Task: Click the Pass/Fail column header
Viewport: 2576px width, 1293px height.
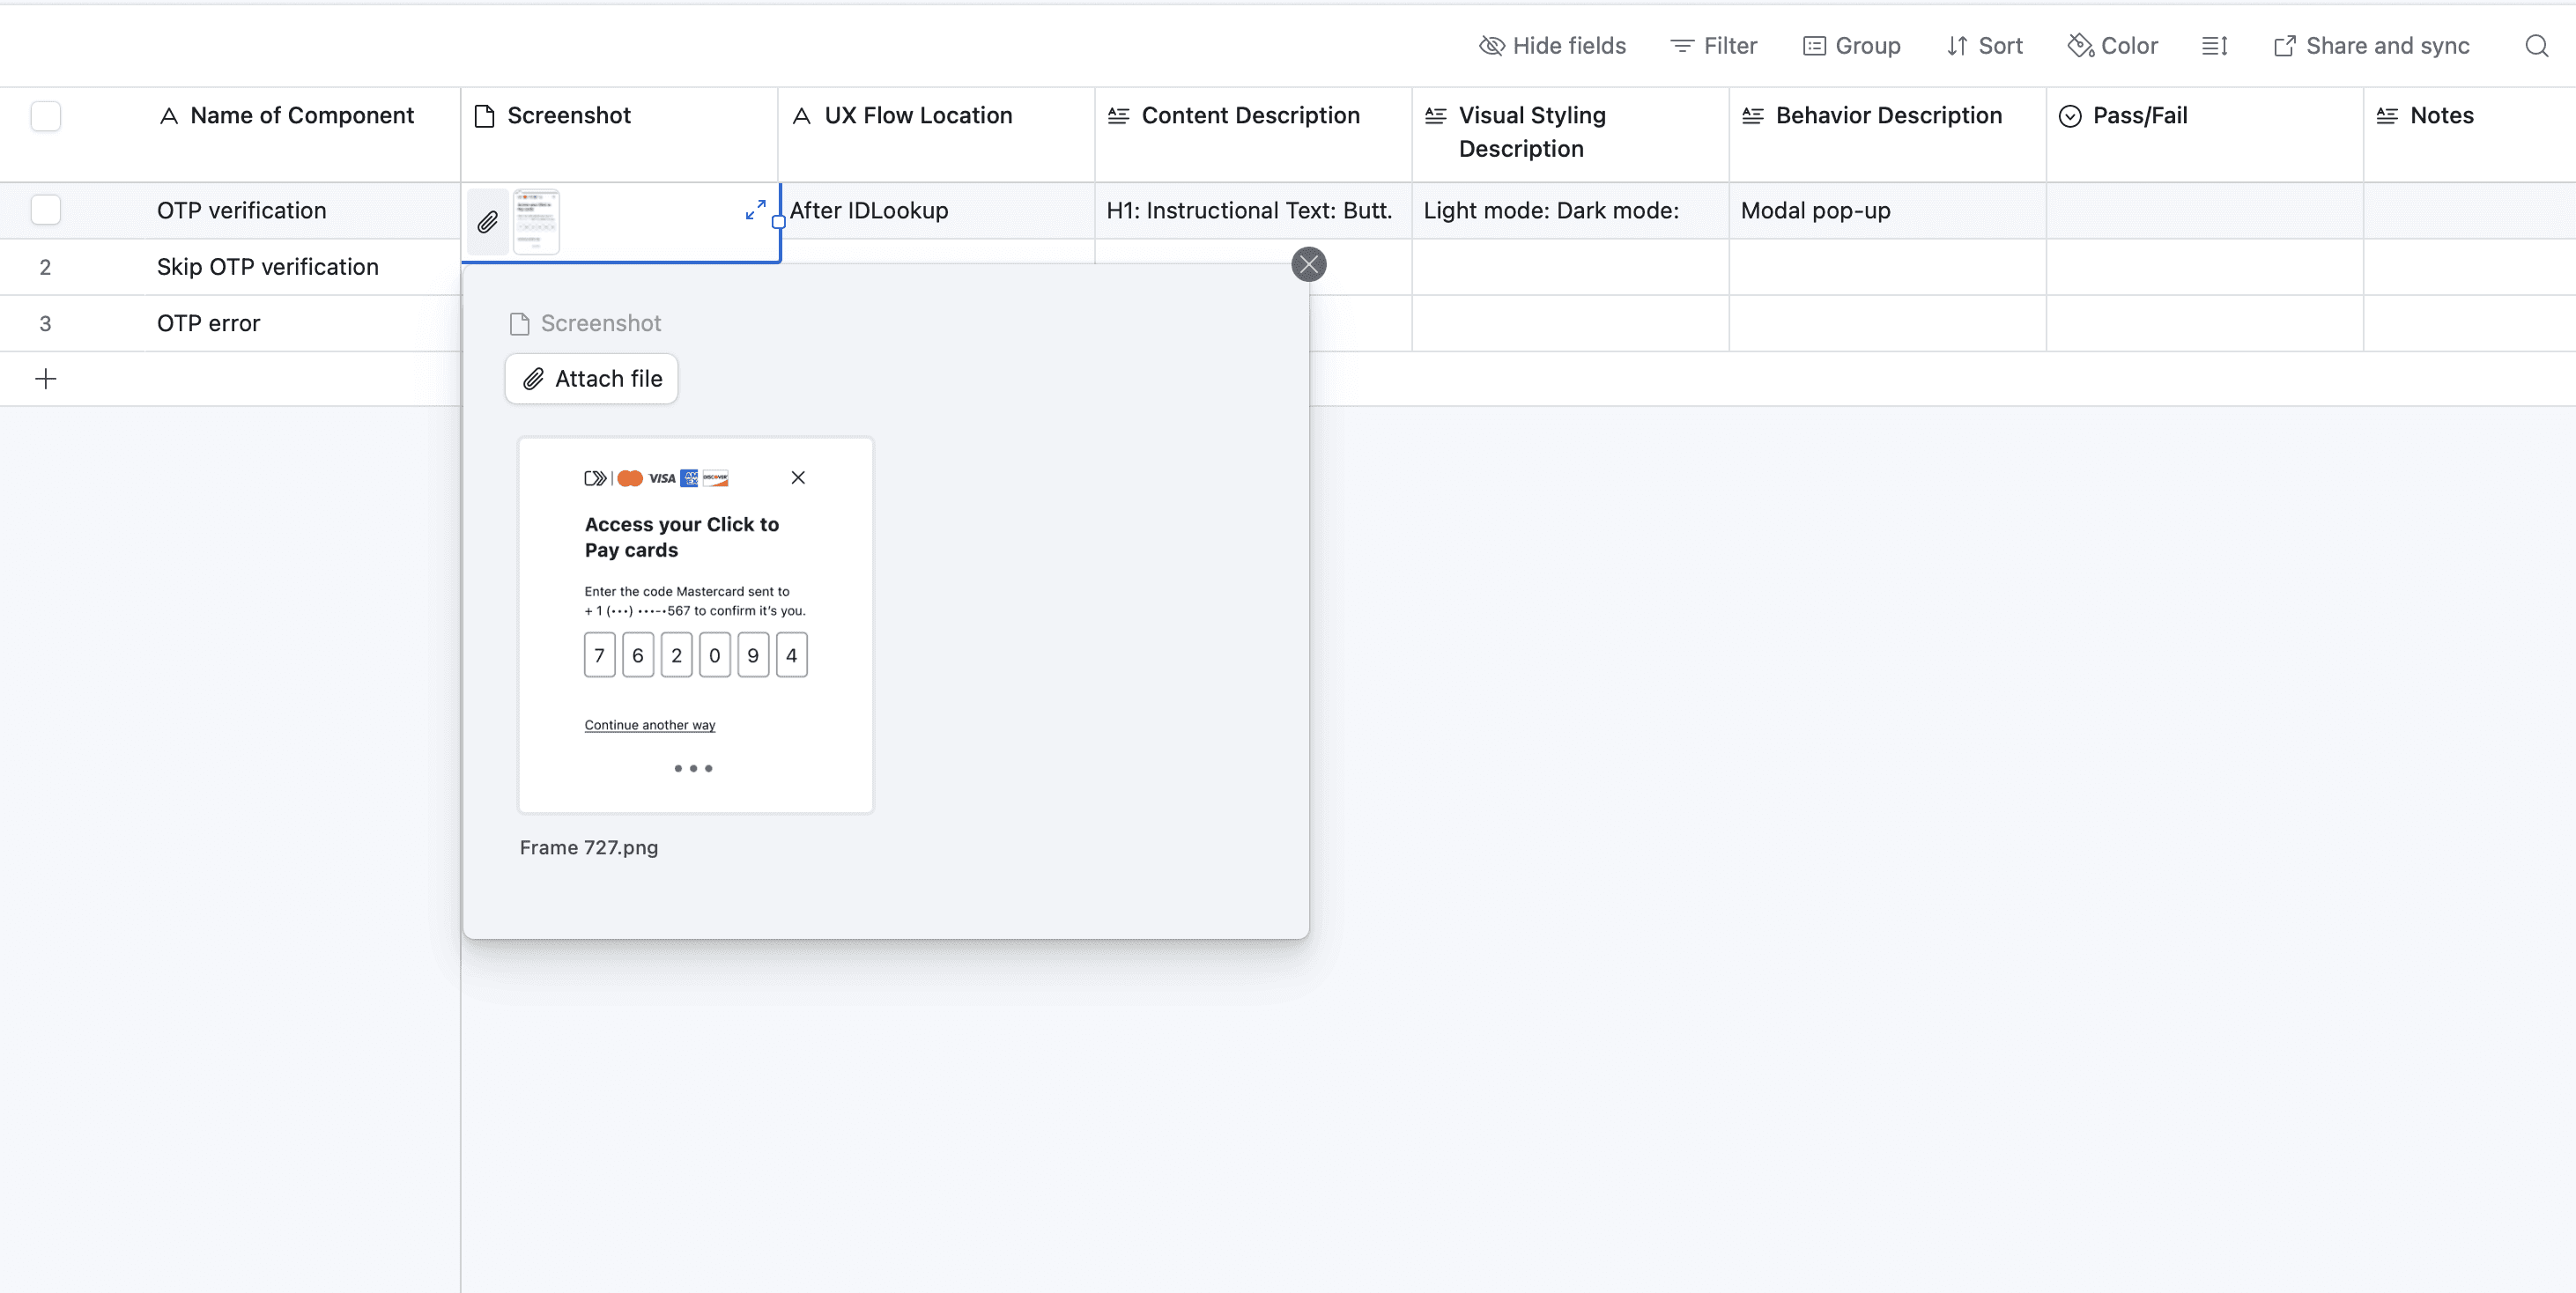Action: point(2139,116)
